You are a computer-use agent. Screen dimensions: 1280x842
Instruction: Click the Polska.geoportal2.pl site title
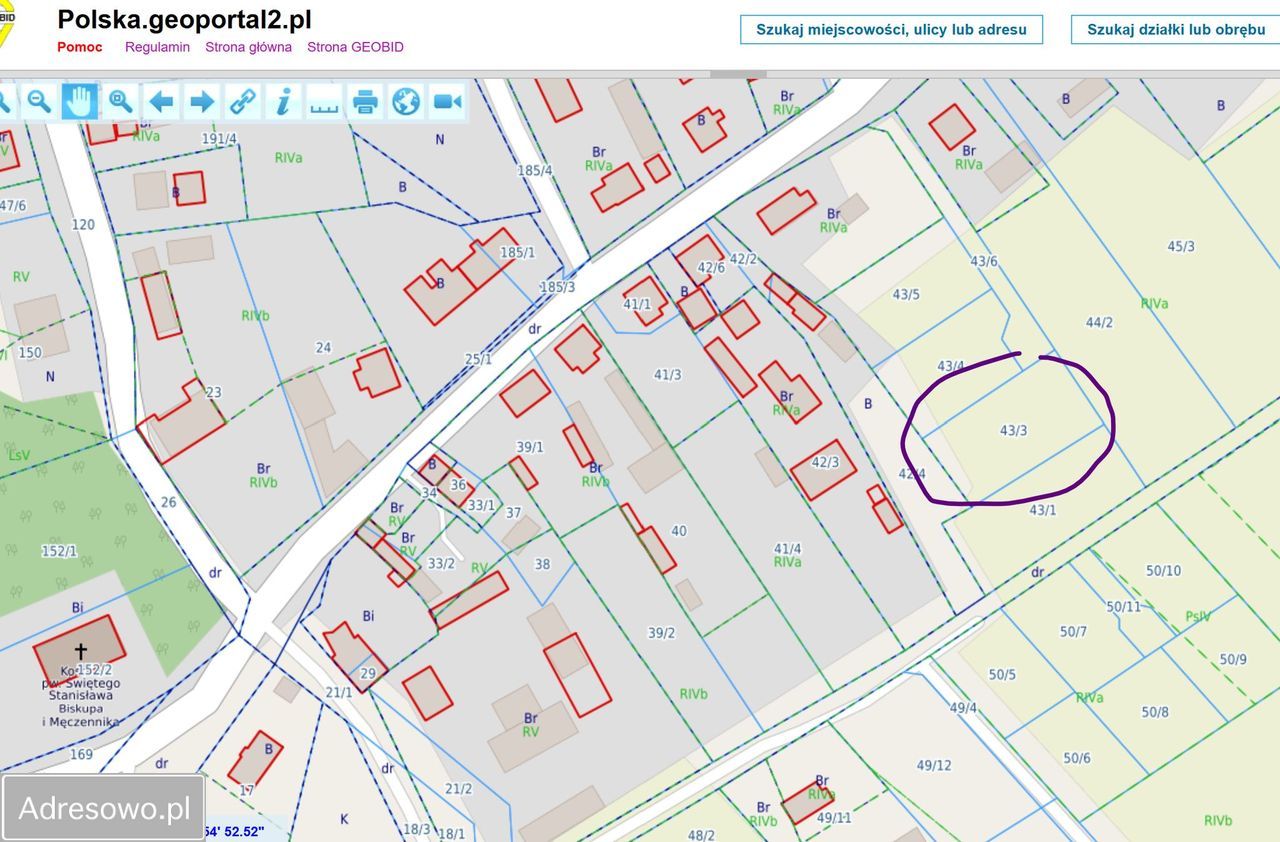[x=185, y=20]
